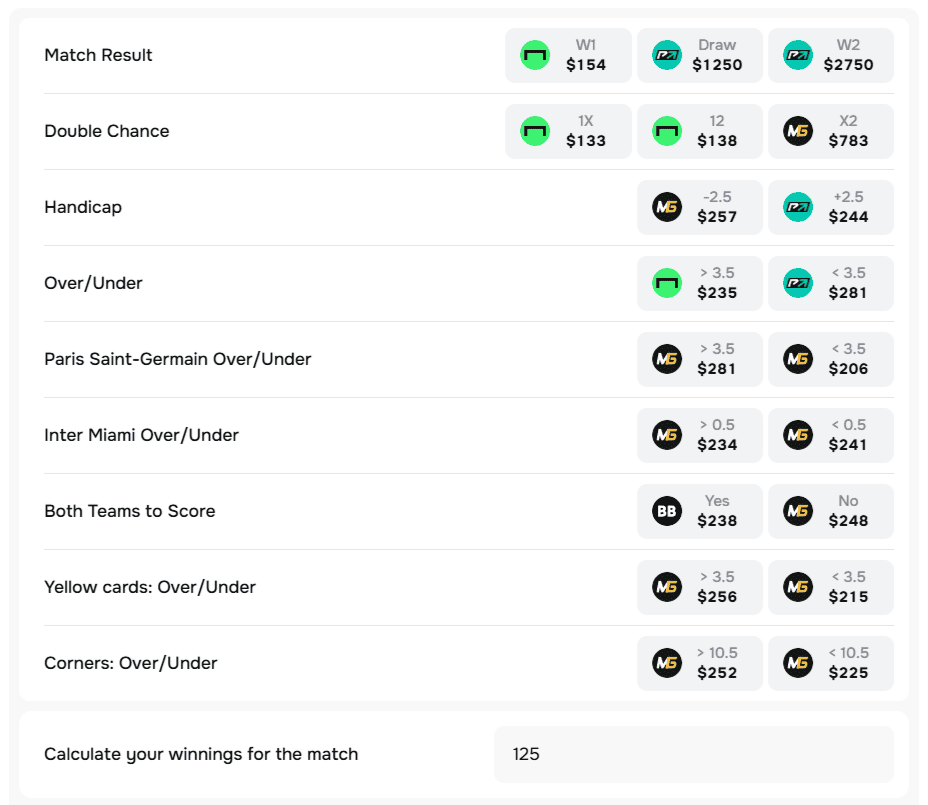Click the teal bookmaker icon beside Draw $1250
The image size is (928, 805).
666,55
